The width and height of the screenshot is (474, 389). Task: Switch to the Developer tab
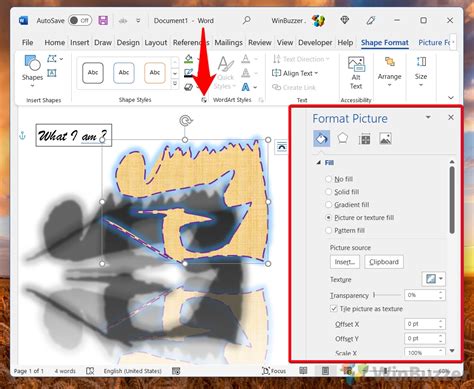(315, 43)
